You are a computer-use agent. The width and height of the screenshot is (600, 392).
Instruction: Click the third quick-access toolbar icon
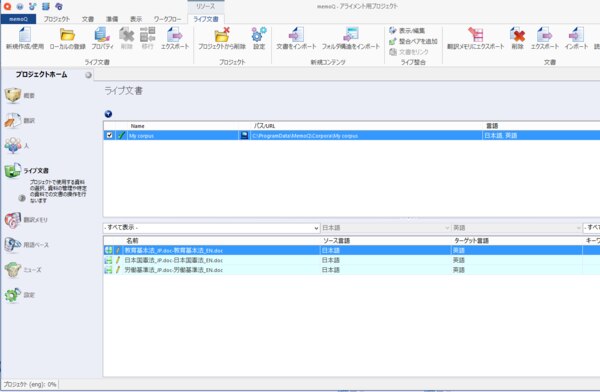pos(33,7)
